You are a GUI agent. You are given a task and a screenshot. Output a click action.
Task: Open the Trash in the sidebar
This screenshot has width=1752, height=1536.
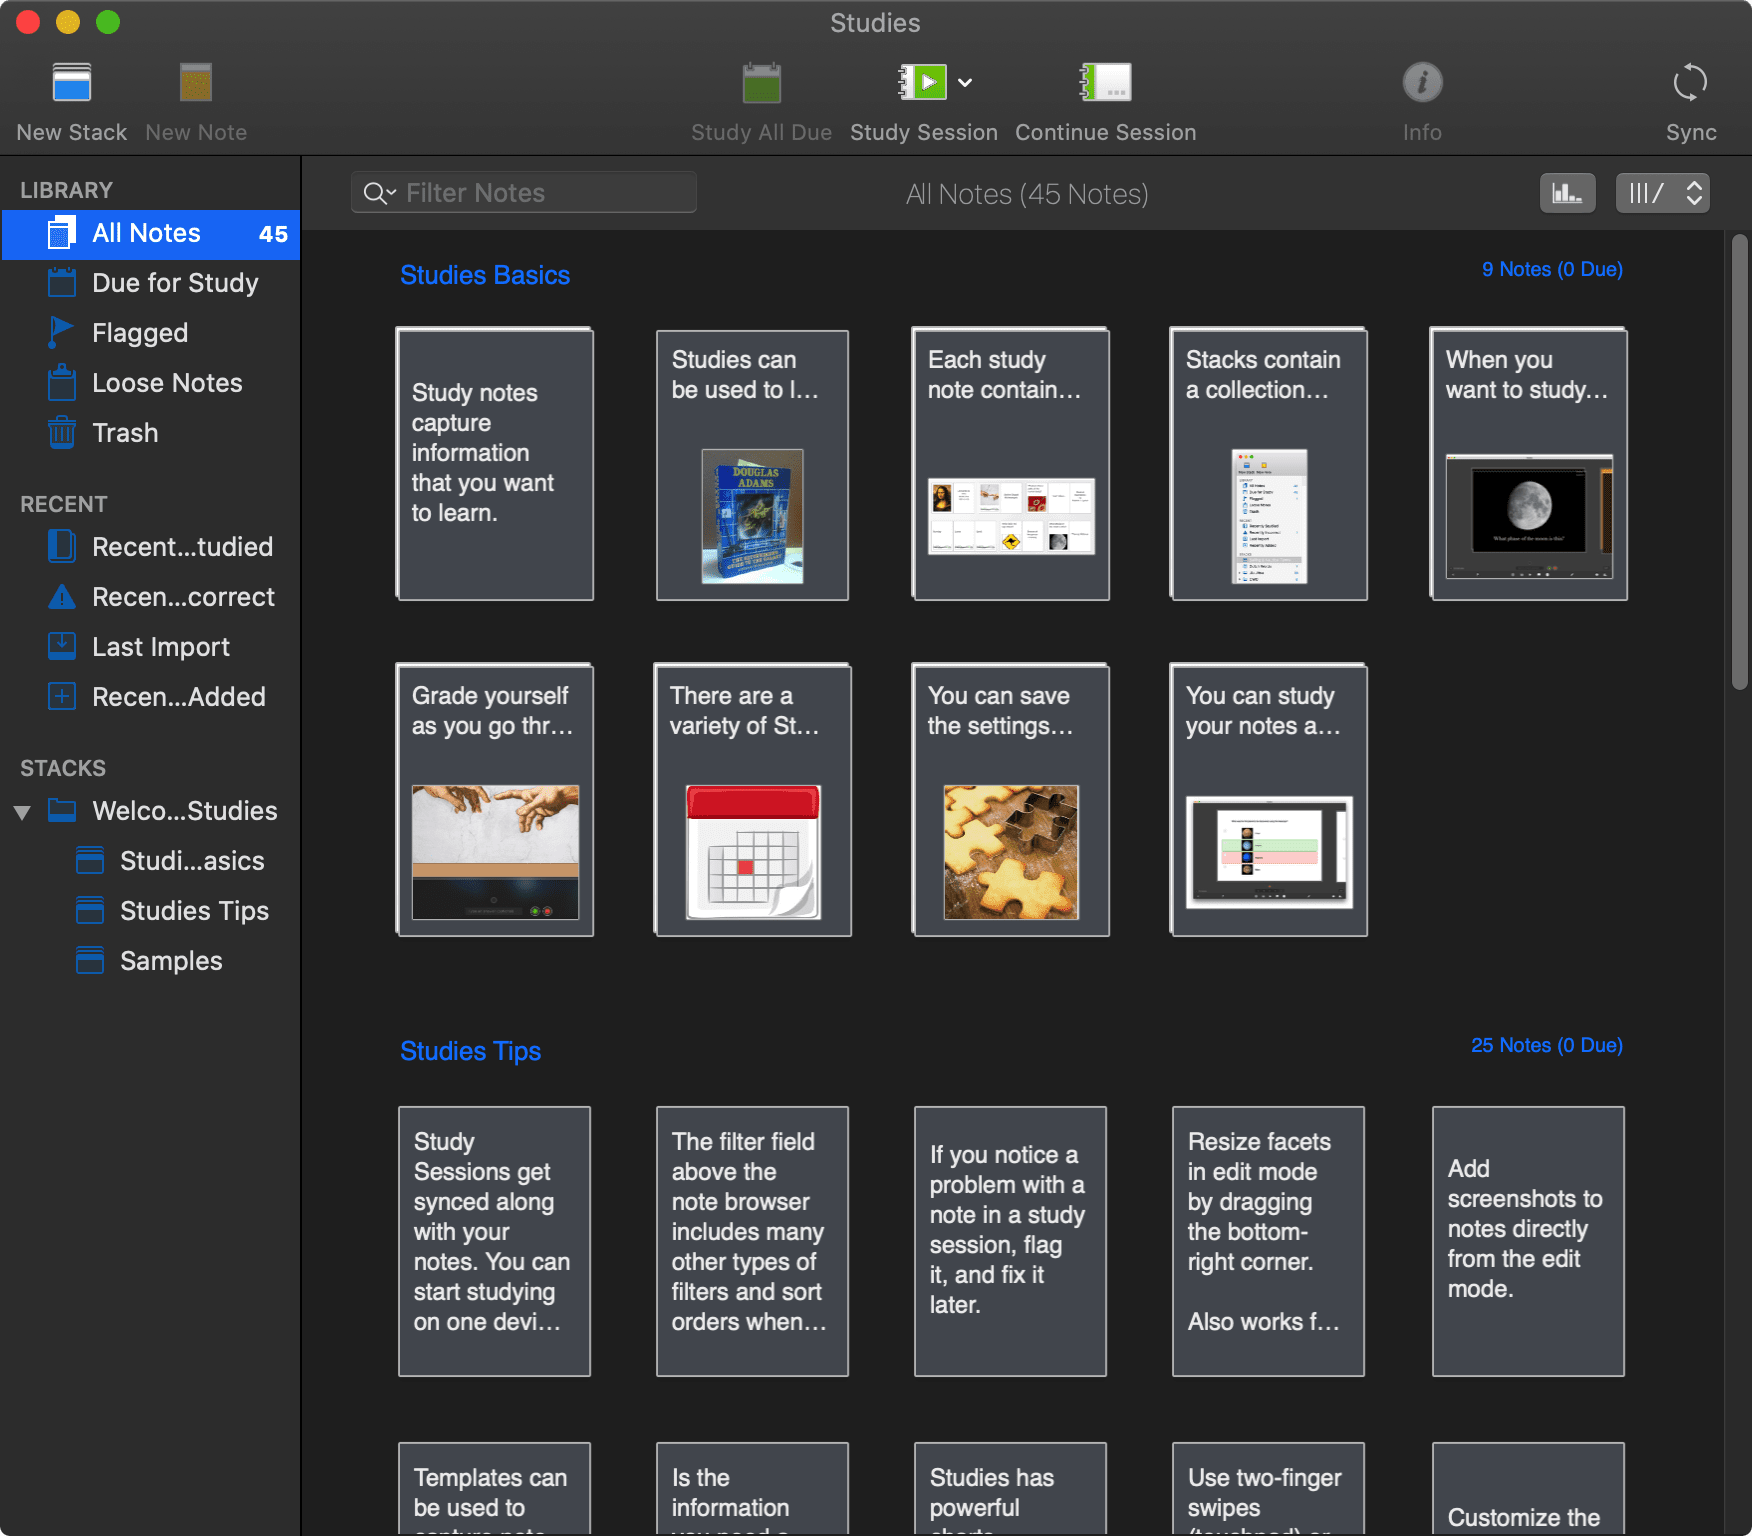pos(151,434)
